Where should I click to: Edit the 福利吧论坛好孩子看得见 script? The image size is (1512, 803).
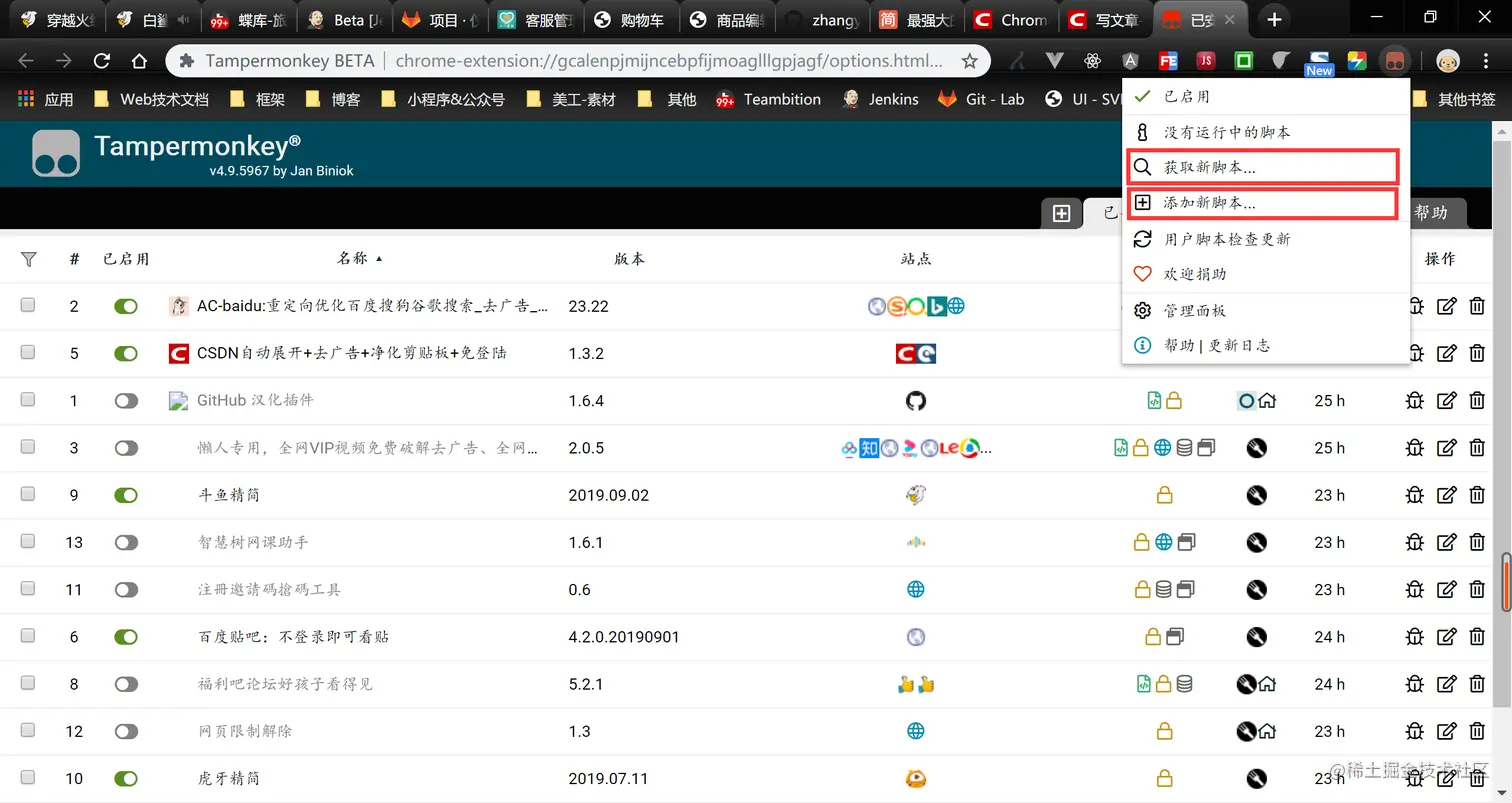1446,684
